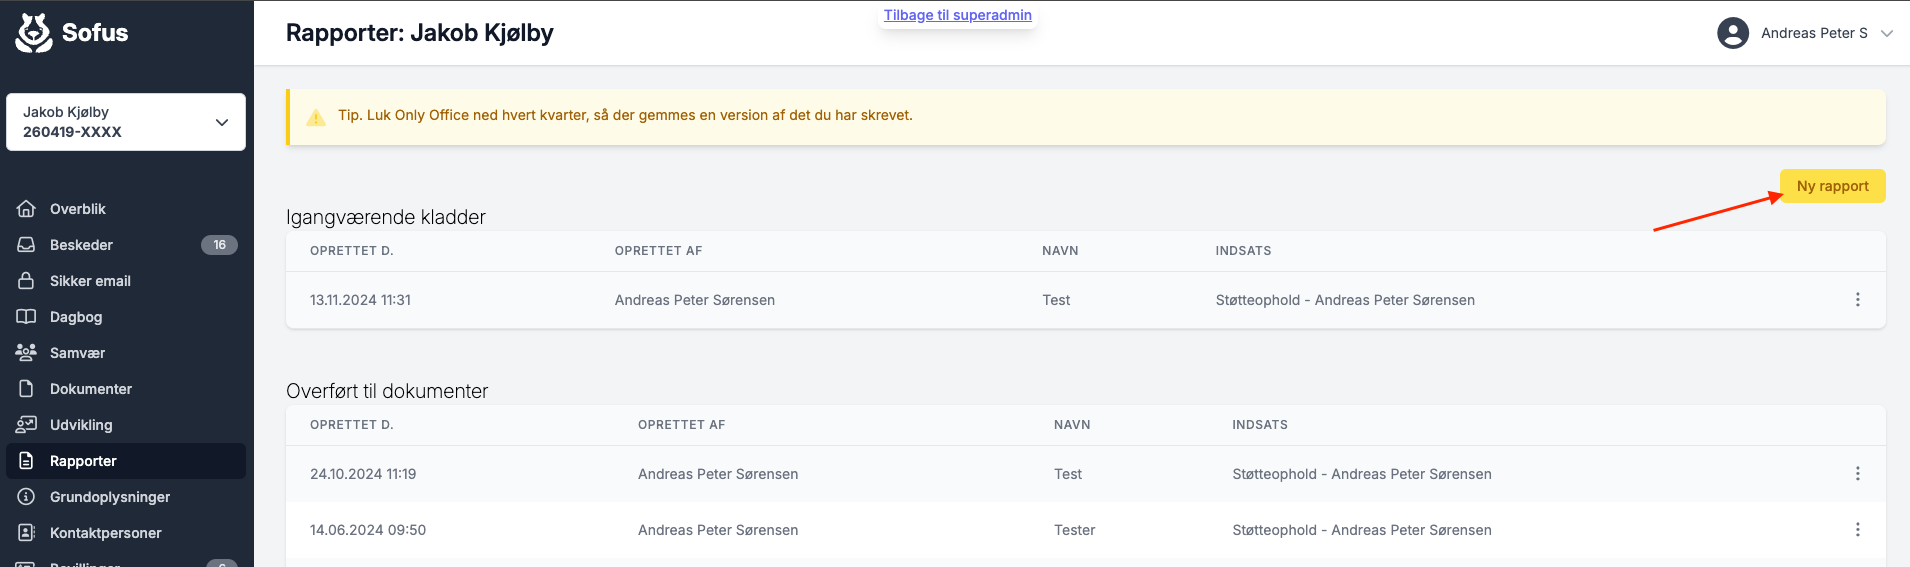Open options for the 13.11.2024 draft

tap(1858, 300)
